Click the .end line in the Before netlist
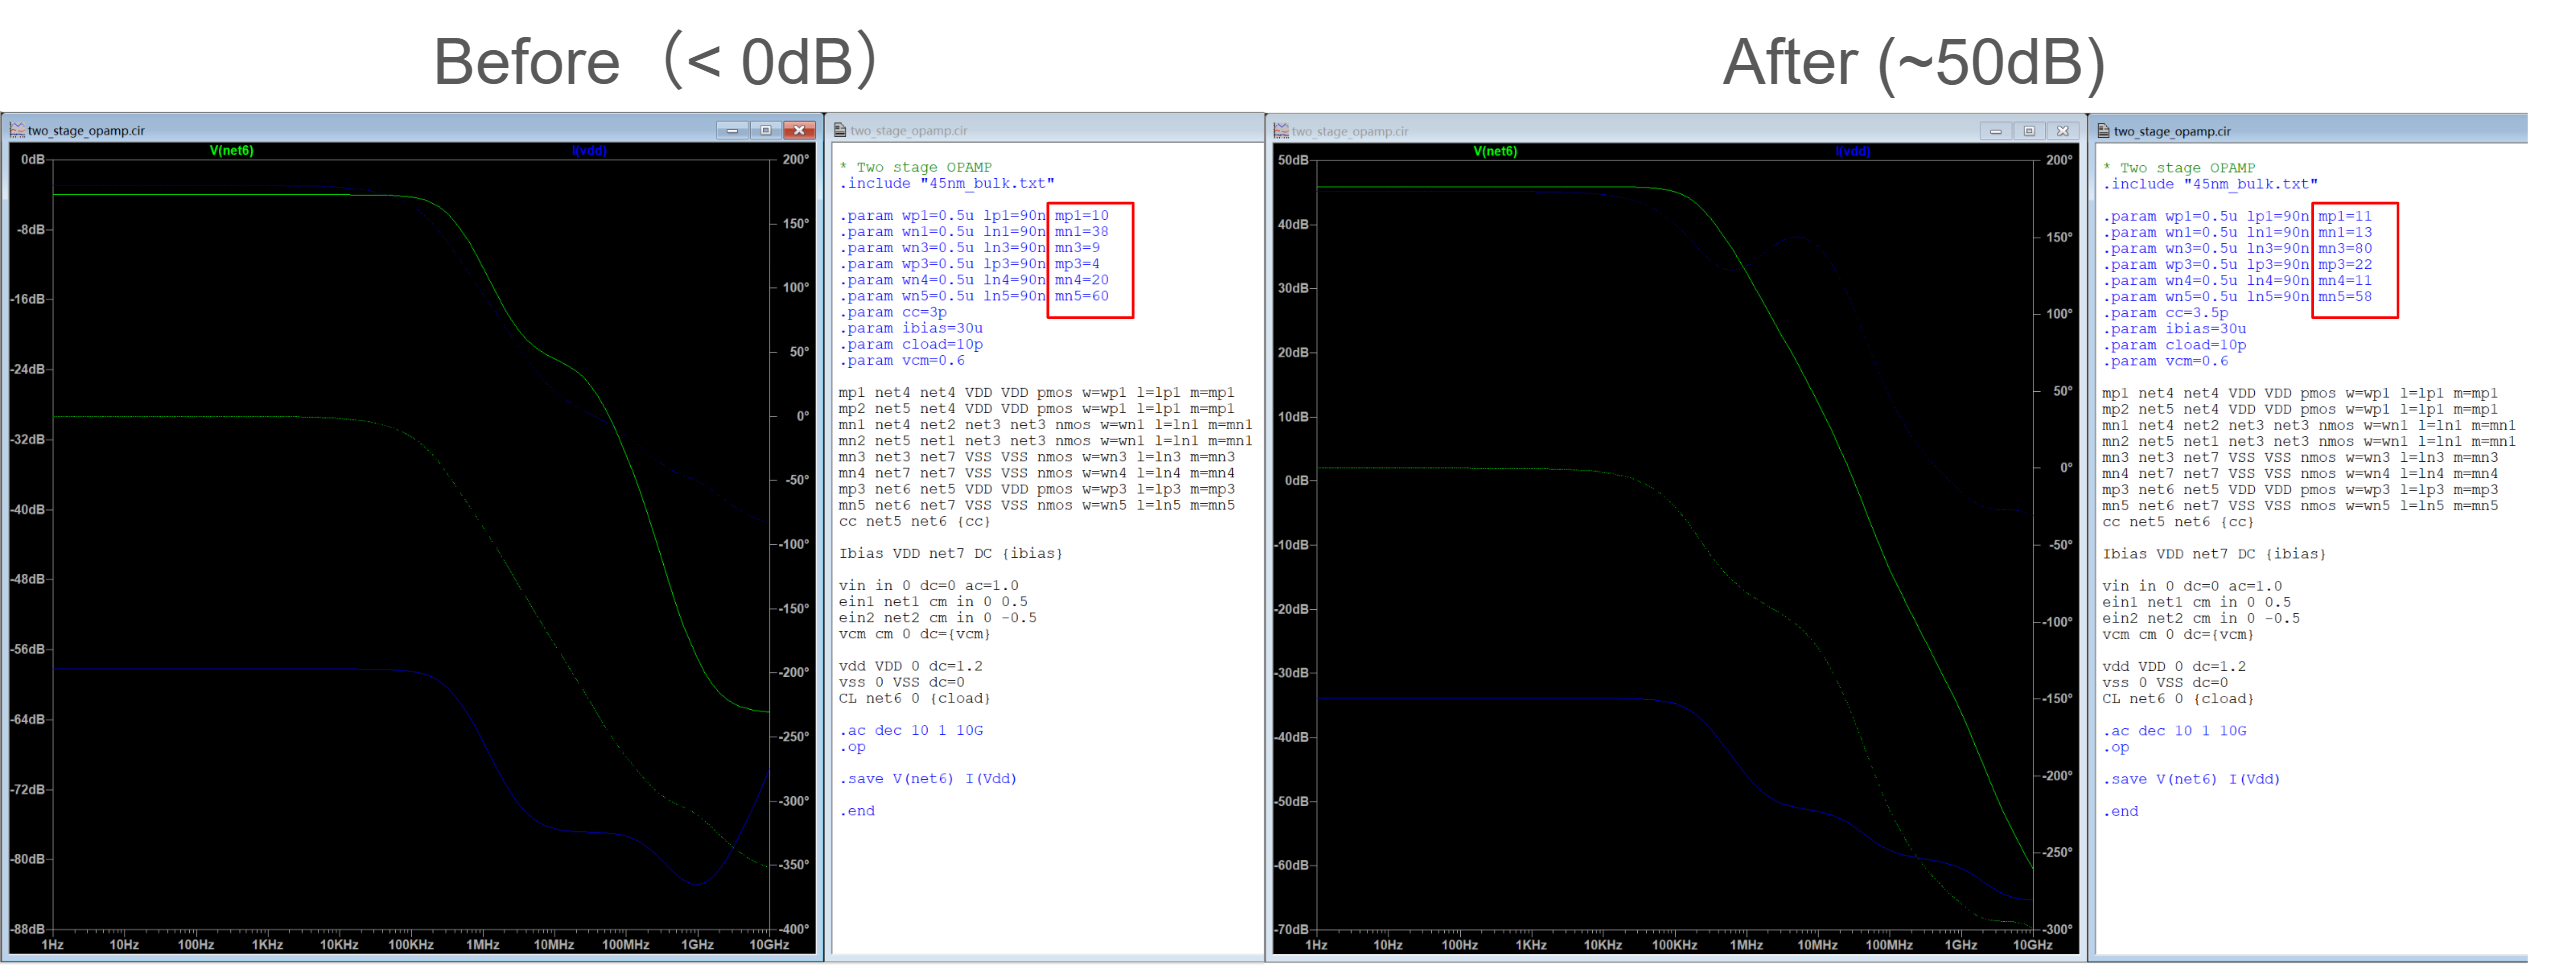The height and width of the screenshot is (979, 2558). [857, 811]
